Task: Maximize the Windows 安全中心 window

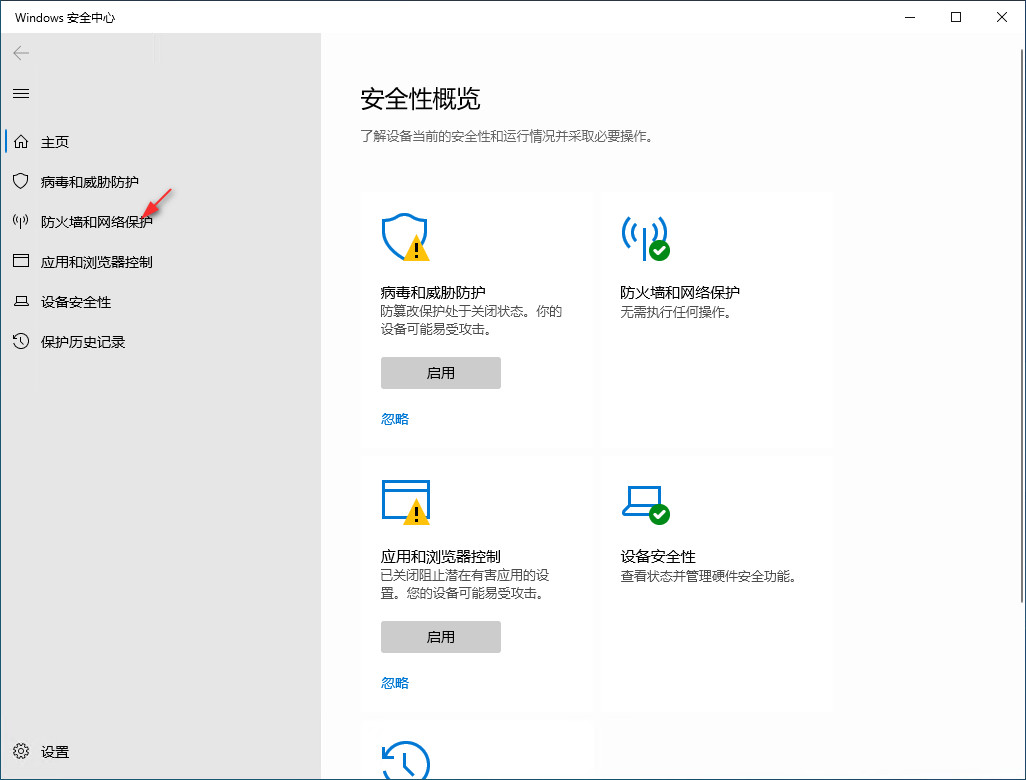Action: pyautogui.click(x=955, y=17)
